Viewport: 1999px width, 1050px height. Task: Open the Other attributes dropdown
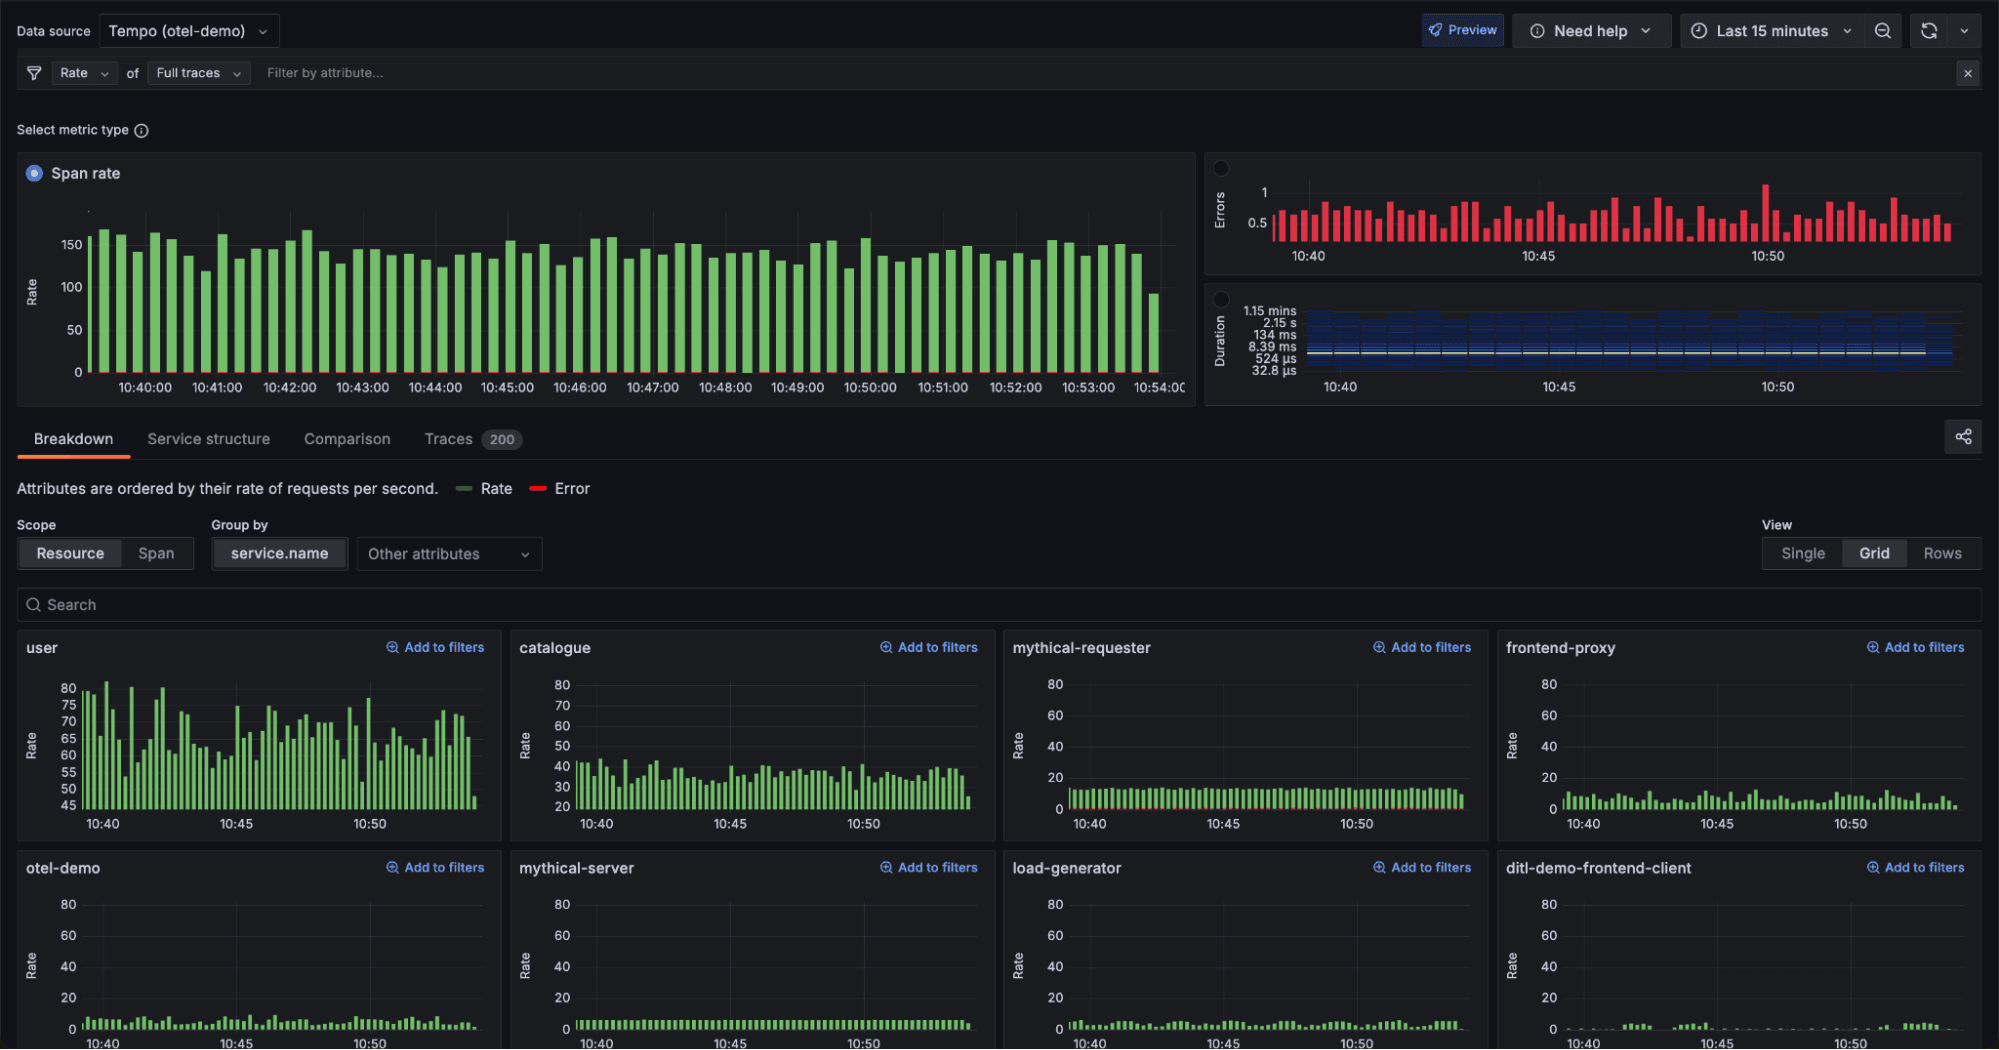point(448,553)
